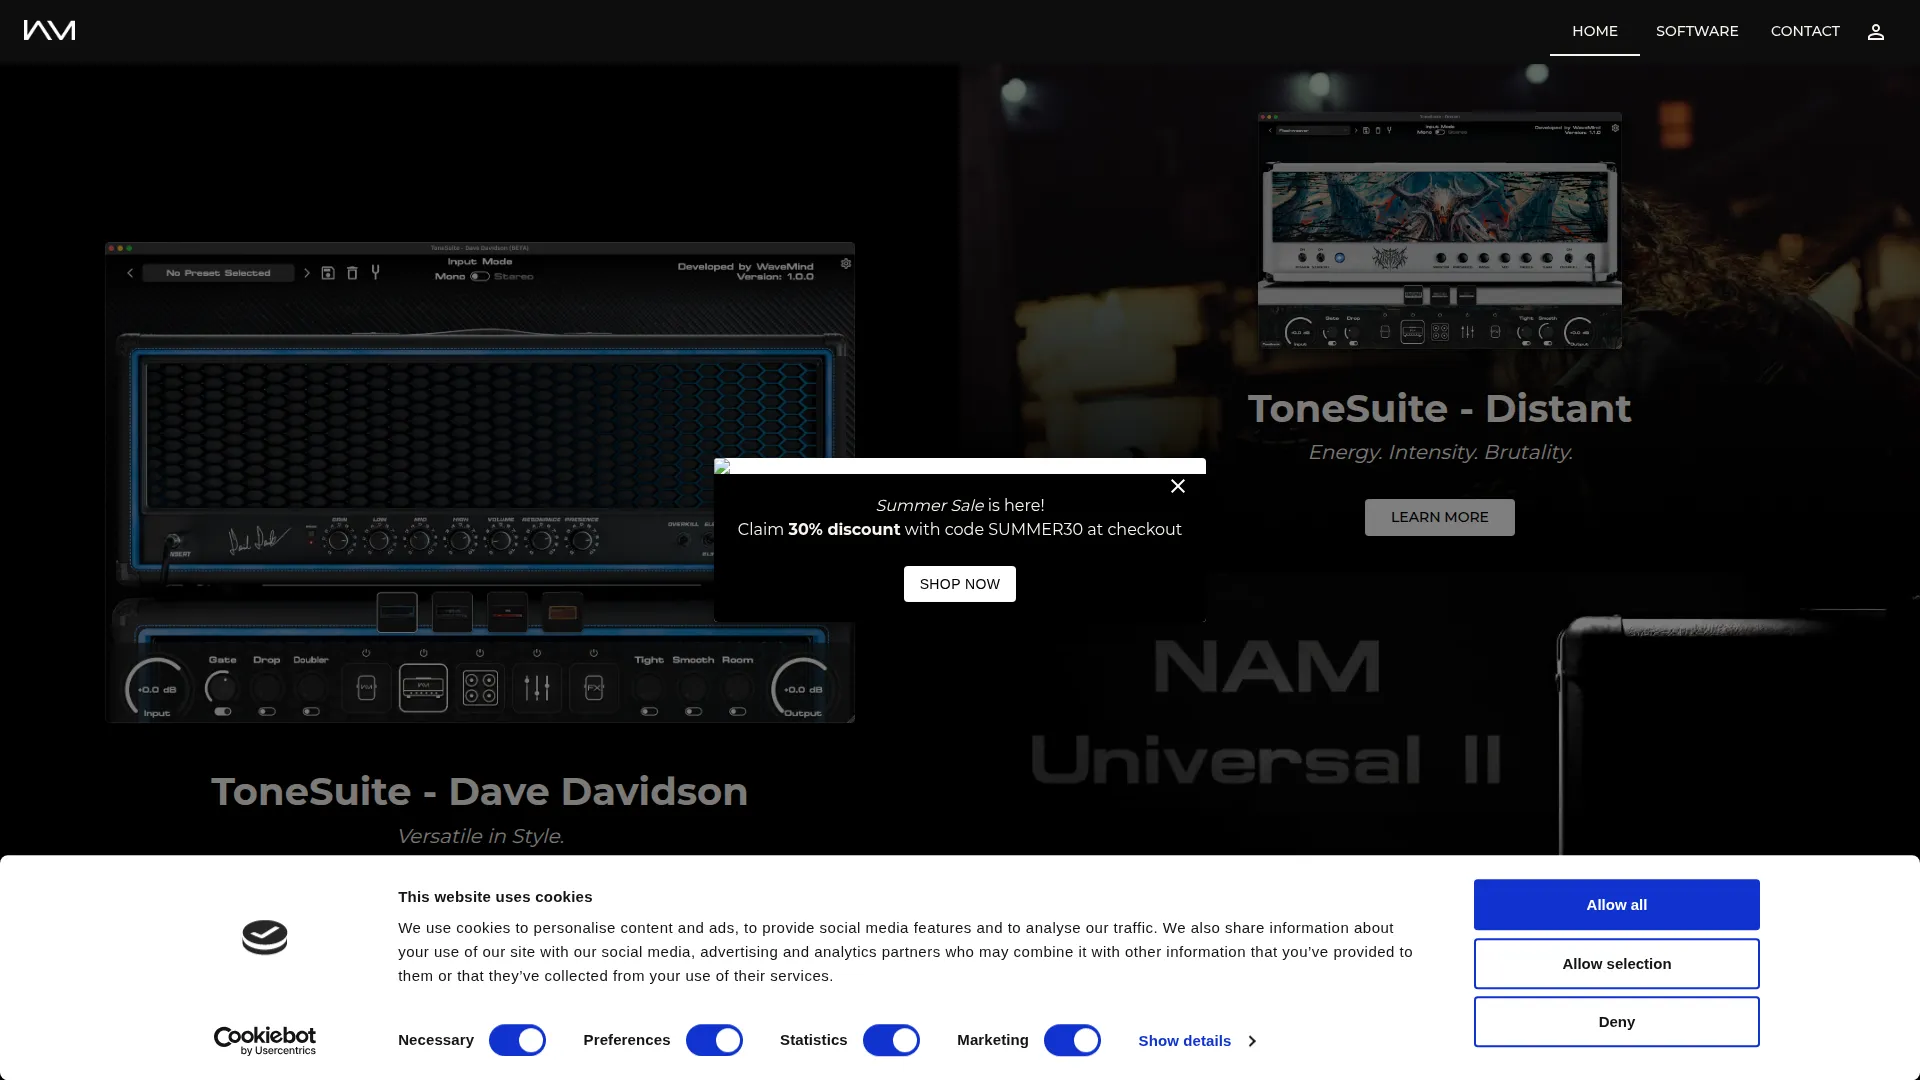The height and width of the screenshot is (1080, 1920).
Task: Select pedal section icon in Dave Davidson plugin
Action: (x=366, y=687)
